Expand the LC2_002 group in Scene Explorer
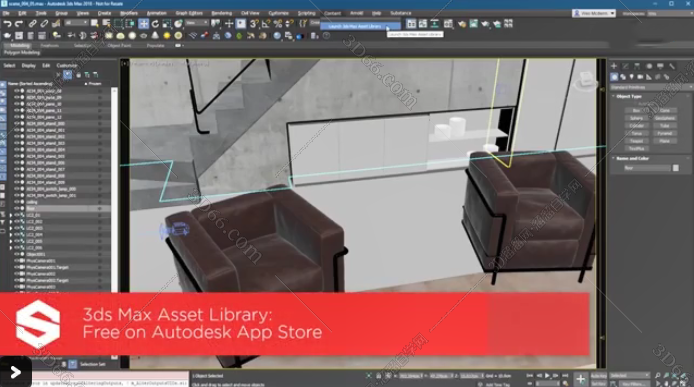 coord(11,221)
